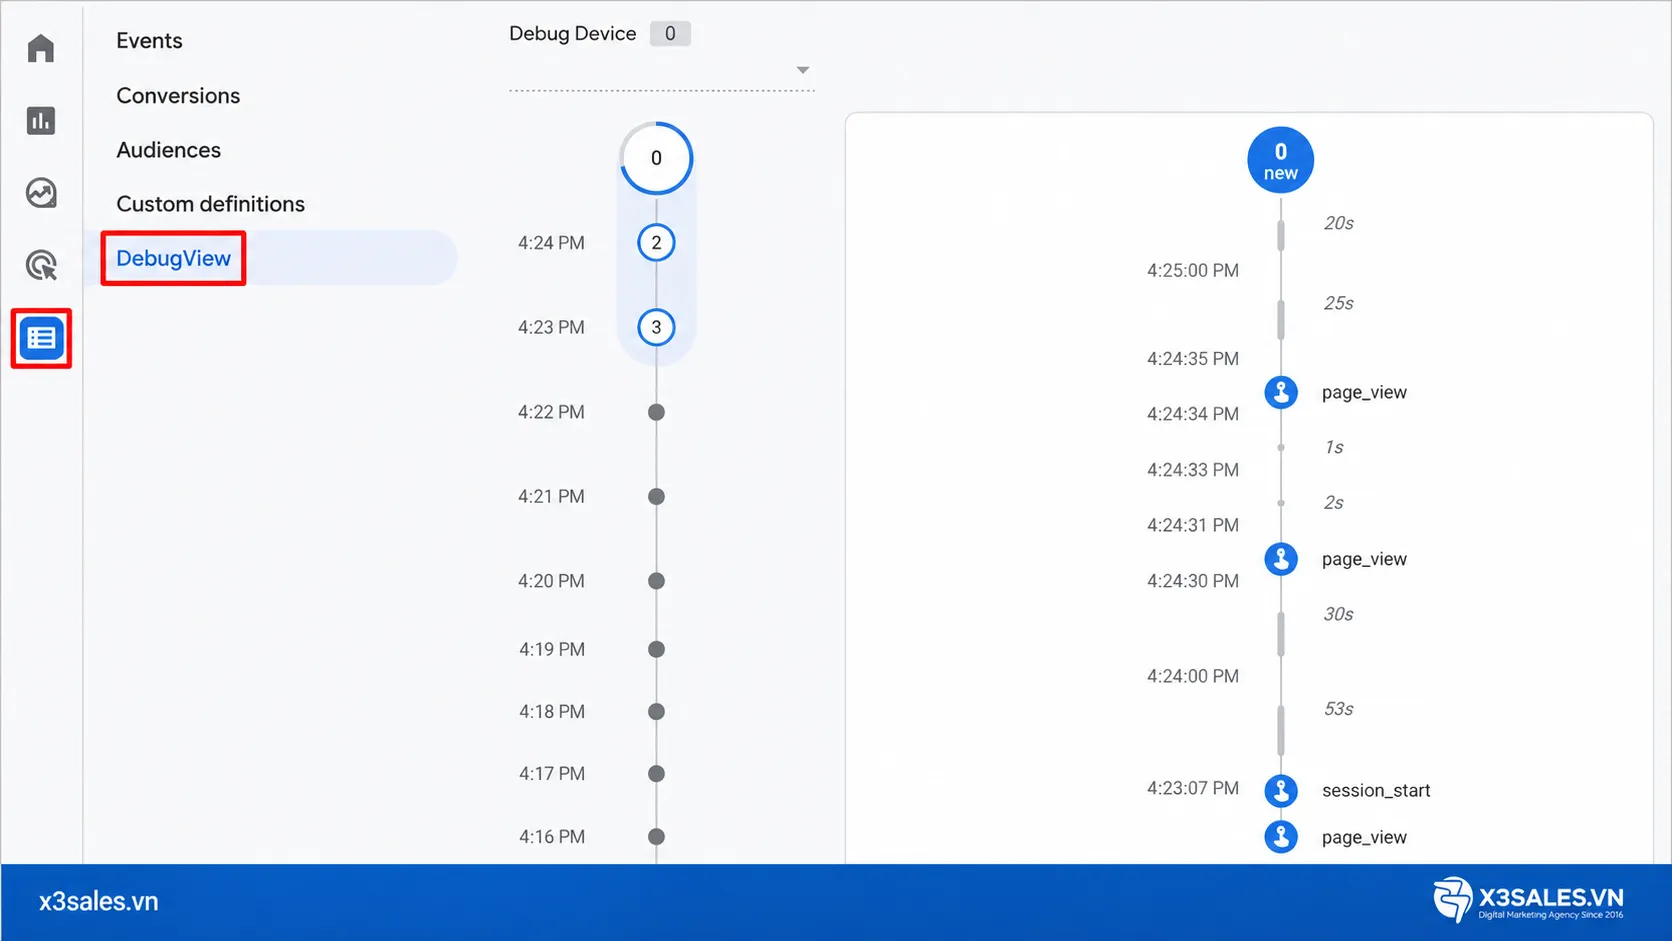Viewport: 1672px width, 941px height.
Task: Open the Configure list icon
Action: (41, 338)
